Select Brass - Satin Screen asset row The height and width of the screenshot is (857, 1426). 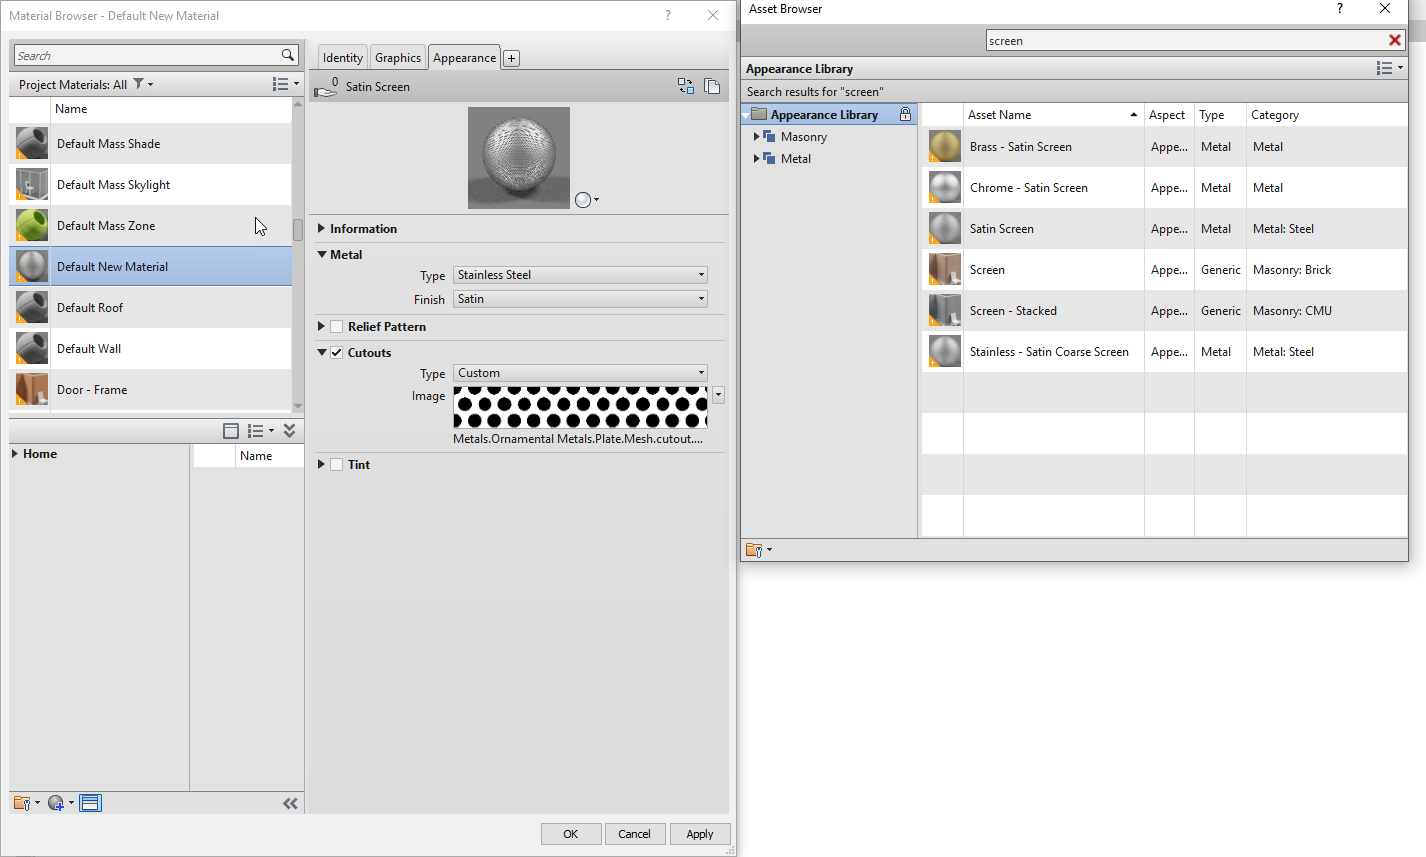tap(1164, 147)
